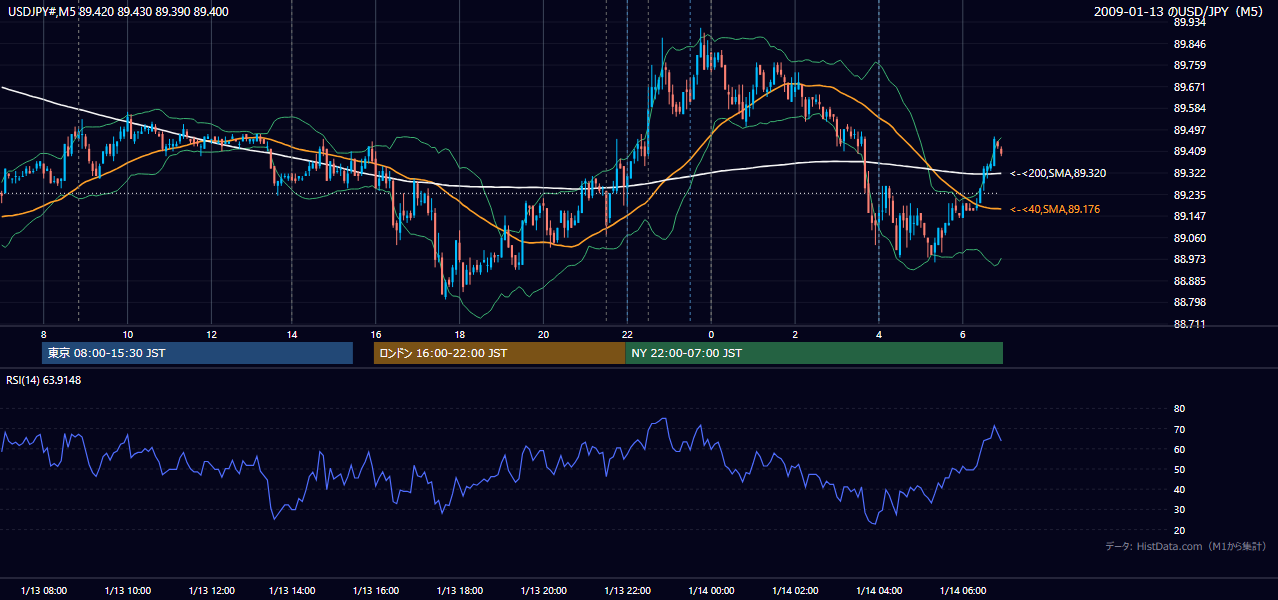1278x600 pixels.
Task: Click price axis label 88.711
Action: pos(1189,324)
